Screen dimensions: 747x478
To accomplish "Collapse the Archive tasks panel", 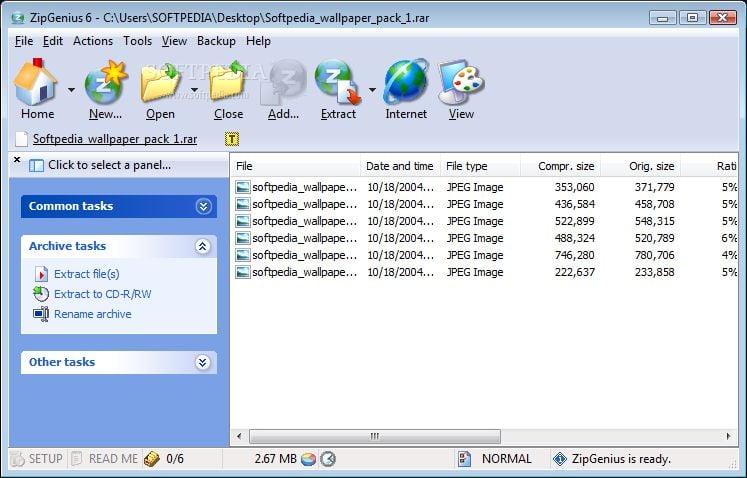I will coord(202,246).
